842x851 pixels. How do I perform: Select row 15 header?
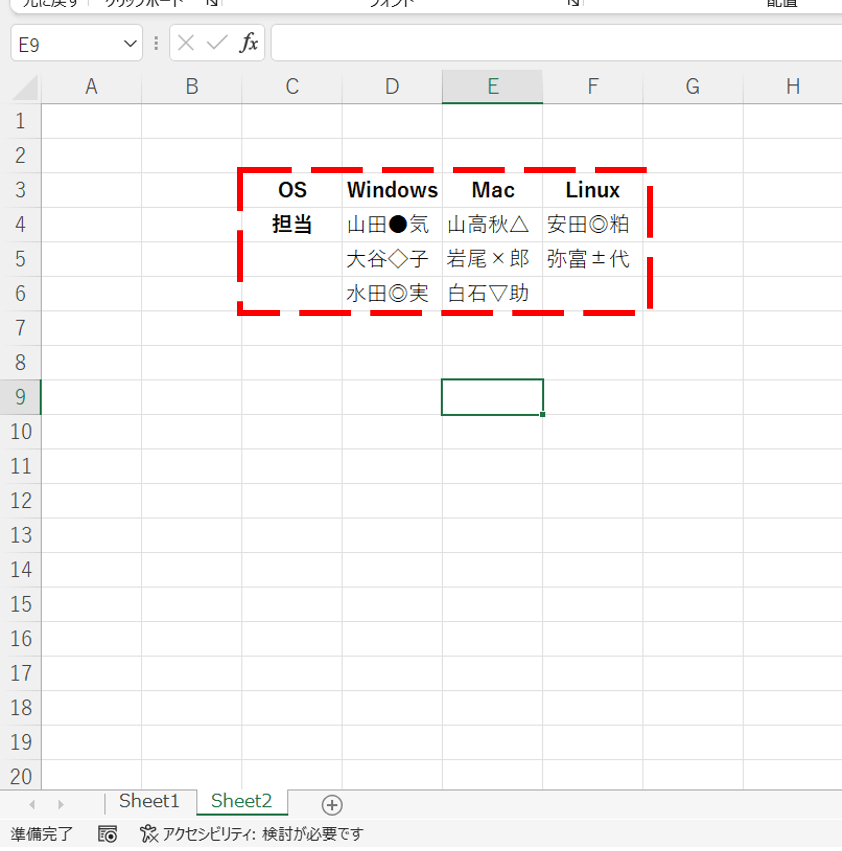21,604
